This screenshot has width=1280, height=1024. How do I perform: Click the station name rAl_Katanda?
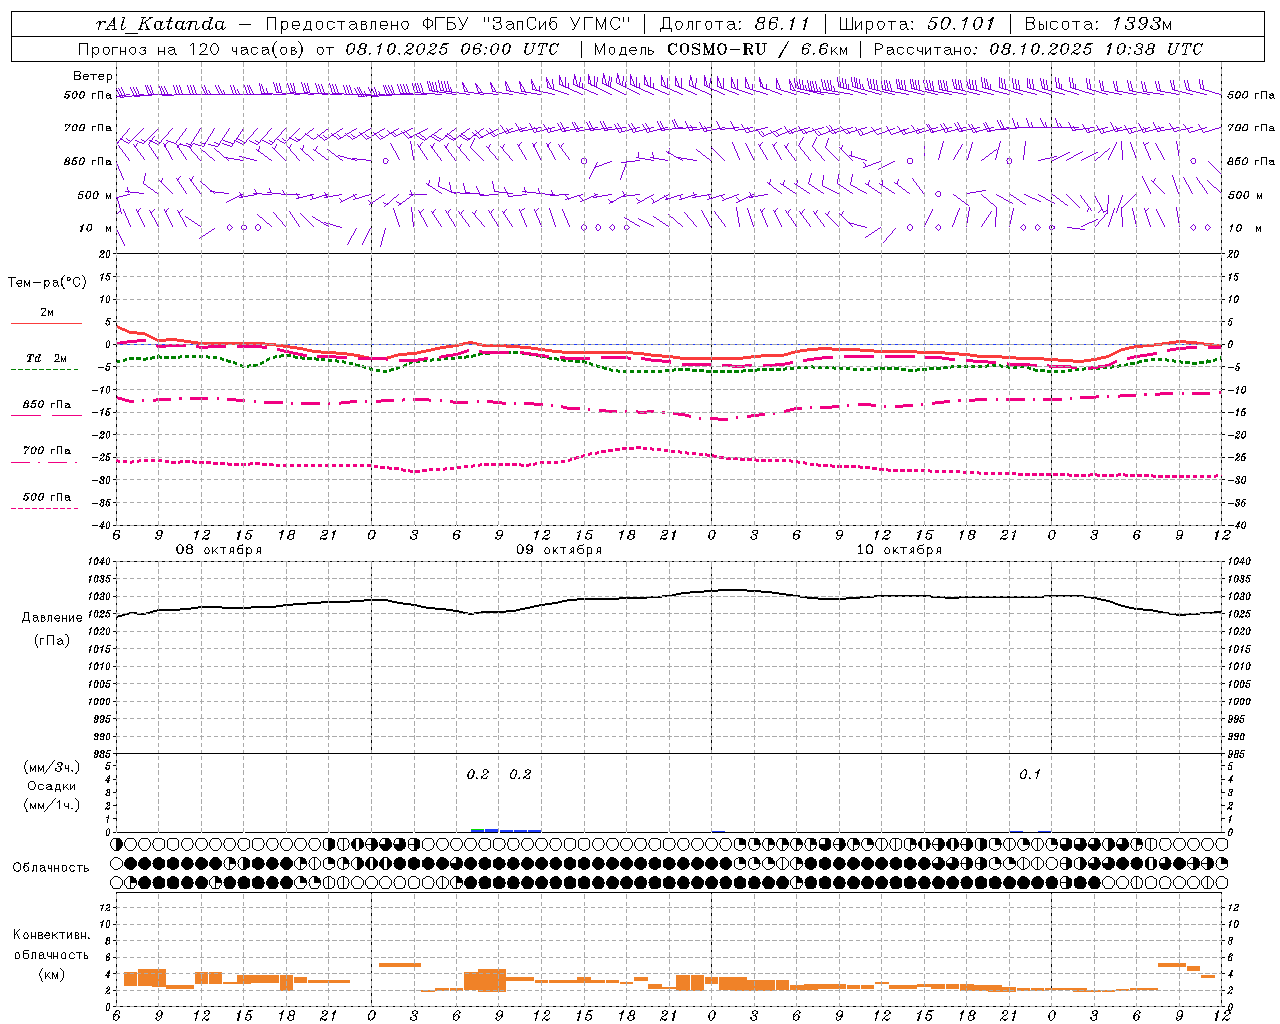coord(161,24)
